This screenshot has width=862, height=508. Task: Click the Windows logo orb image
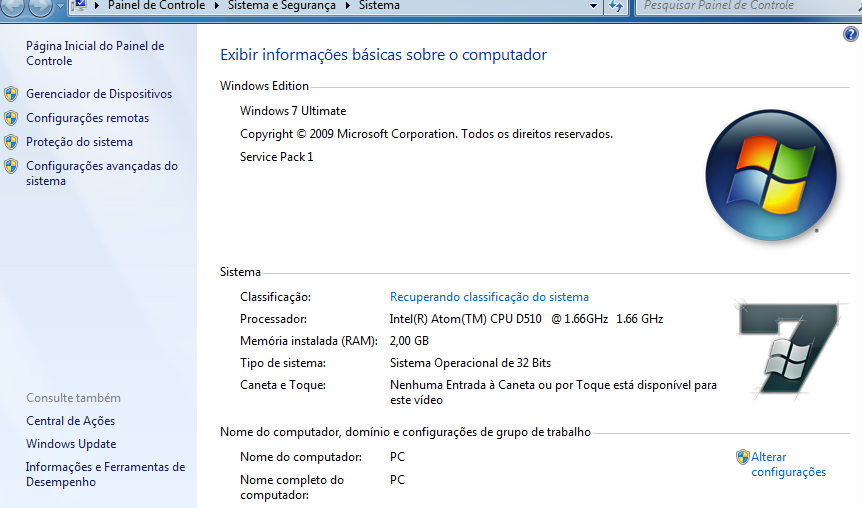click(771, 175)
